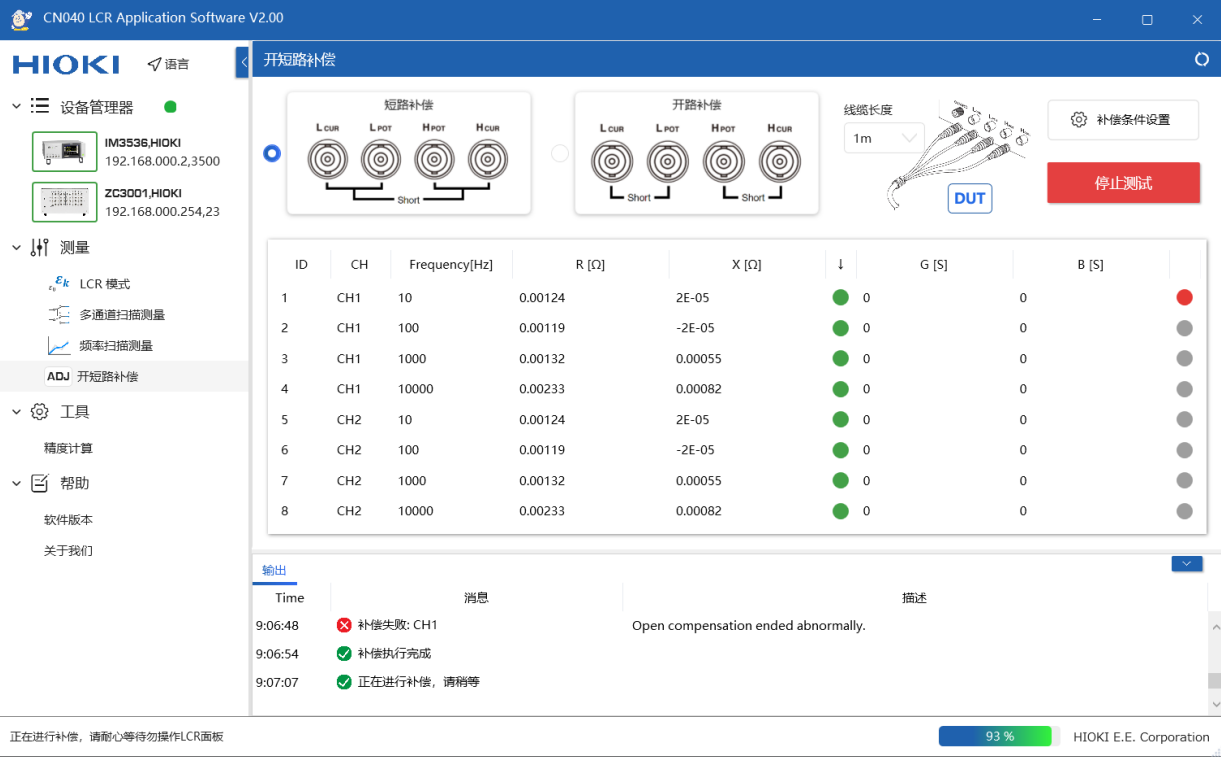
Task: Open the 线缆长度 1m dropdown
Action: coord(884,138)
